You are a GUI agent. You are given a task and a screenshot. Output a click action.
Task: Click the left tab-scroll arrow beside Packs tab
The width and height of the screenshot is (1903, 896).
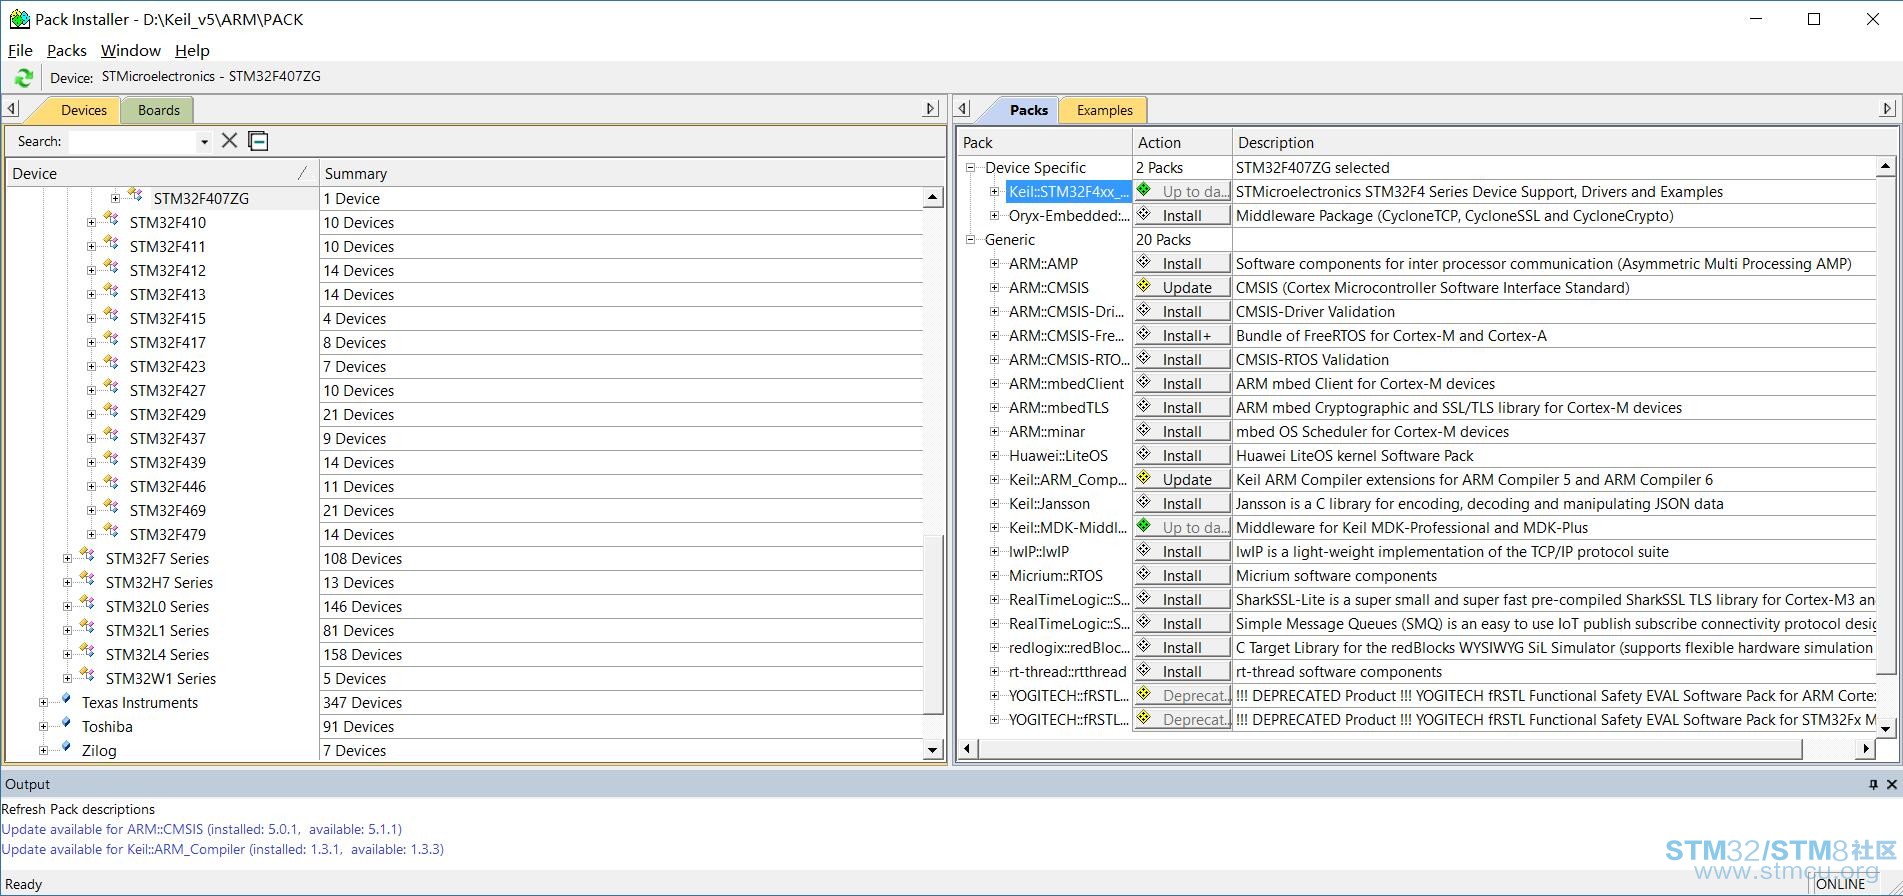pos(963,109)
